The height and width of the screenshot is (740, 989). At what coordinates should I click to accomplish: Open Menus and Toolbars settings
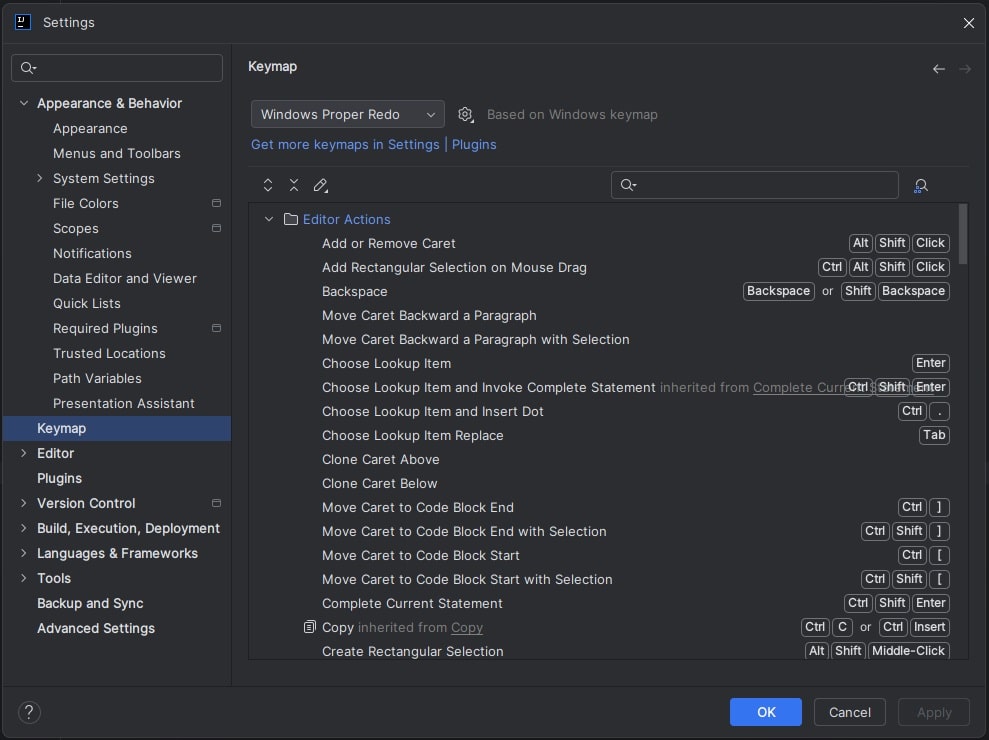click(117, 153)
